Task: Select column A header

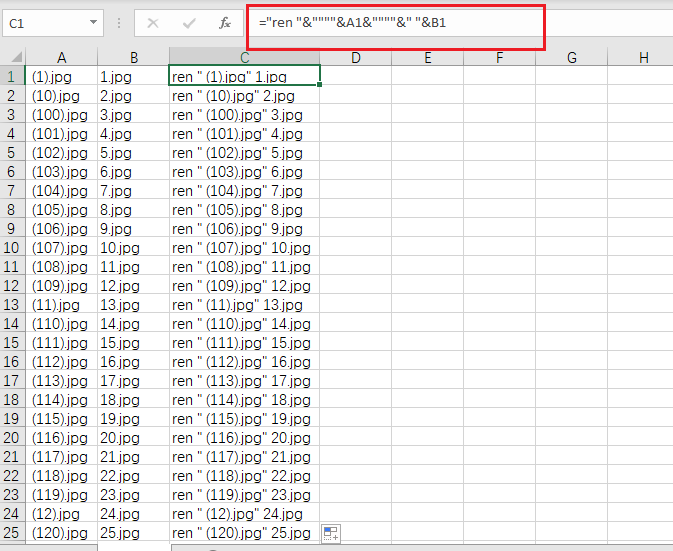Action: (62, 57)
